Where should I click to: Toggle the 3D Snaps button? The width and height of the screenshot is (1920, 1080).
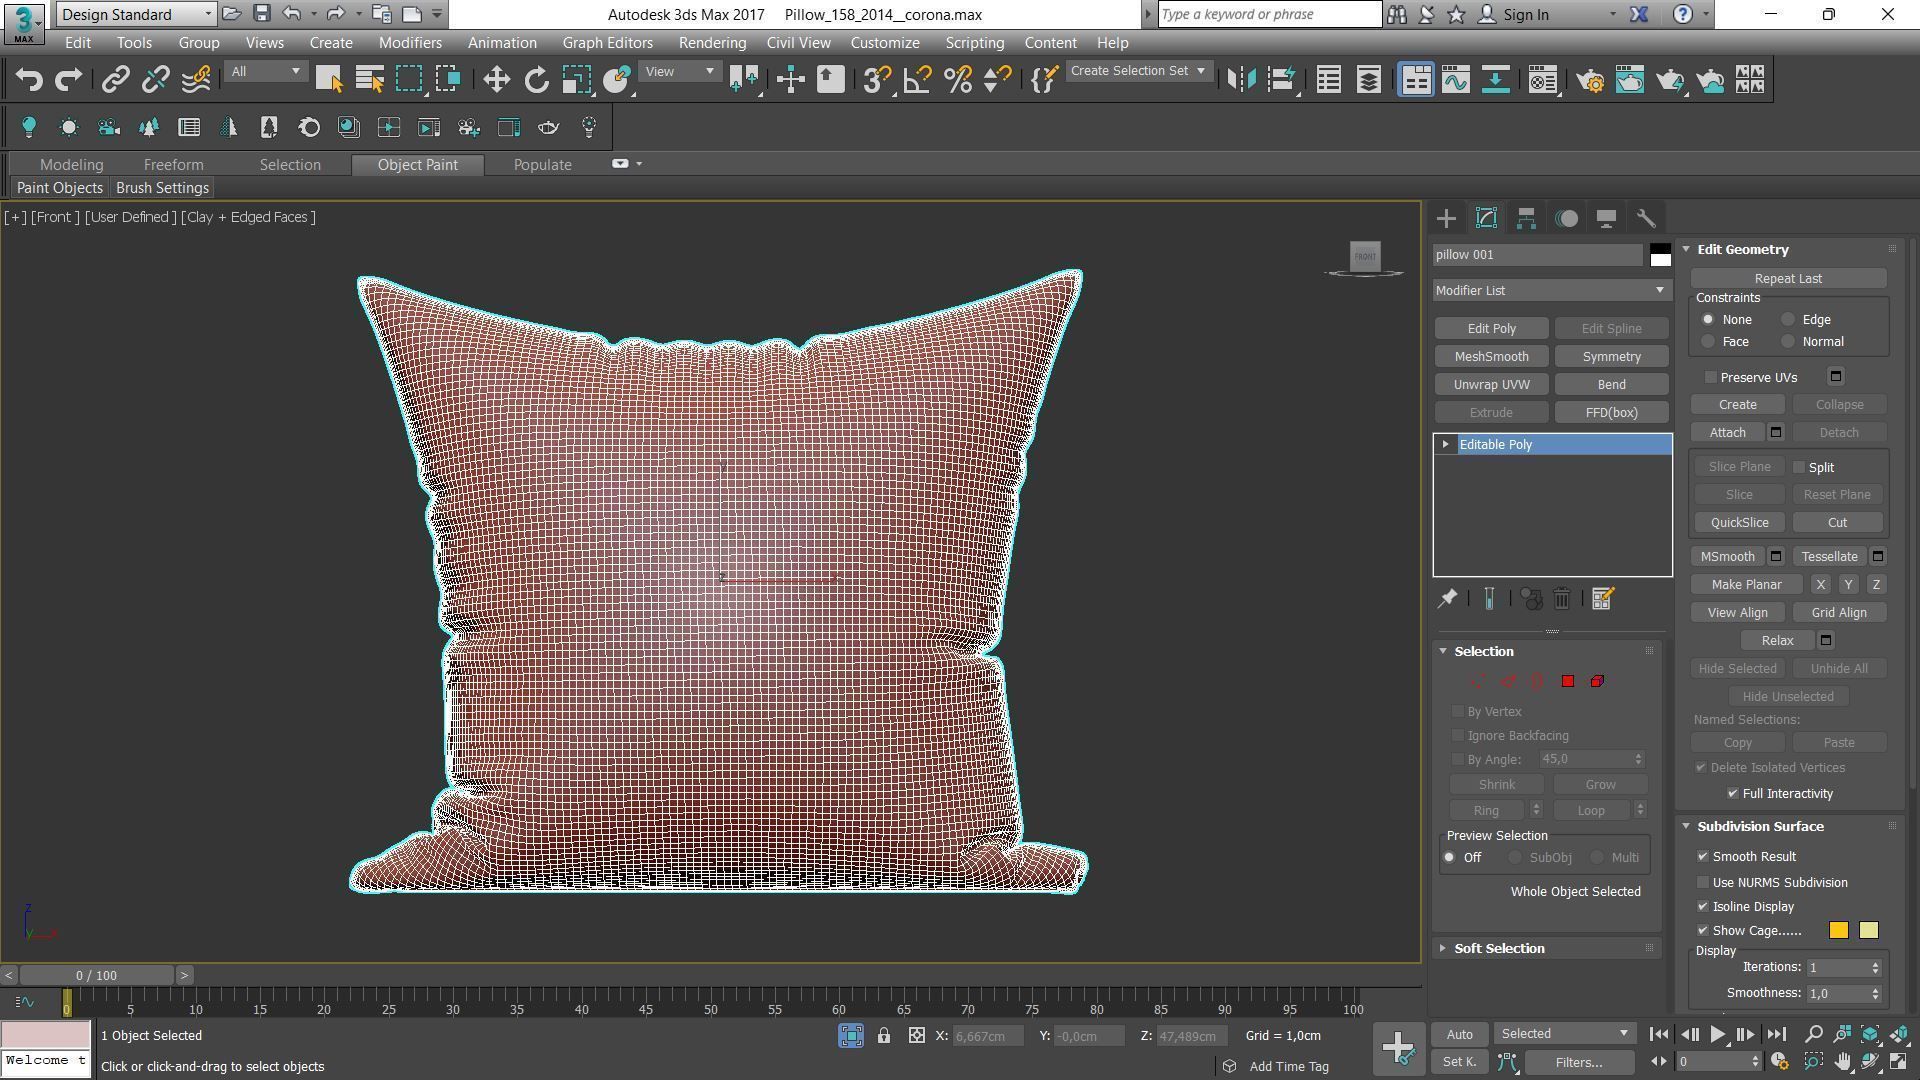click(877, 80)
